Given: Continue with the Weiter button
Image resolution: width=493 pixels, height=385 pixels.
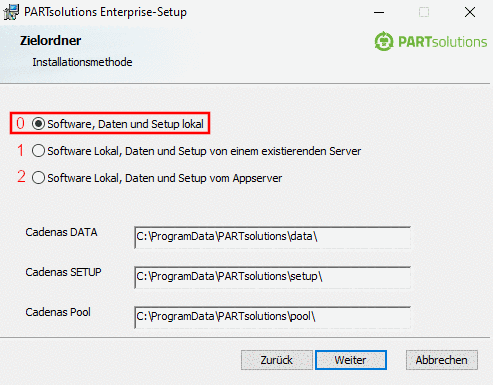Looking at the screenshot, I should click(x=351, y=360).
